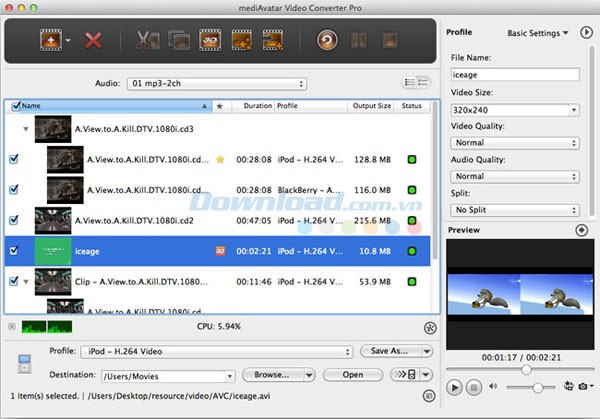This screenshot has width=600, height=419.
Task: Click the Stop conversion toolbar icon
Action: click(390, 40)
